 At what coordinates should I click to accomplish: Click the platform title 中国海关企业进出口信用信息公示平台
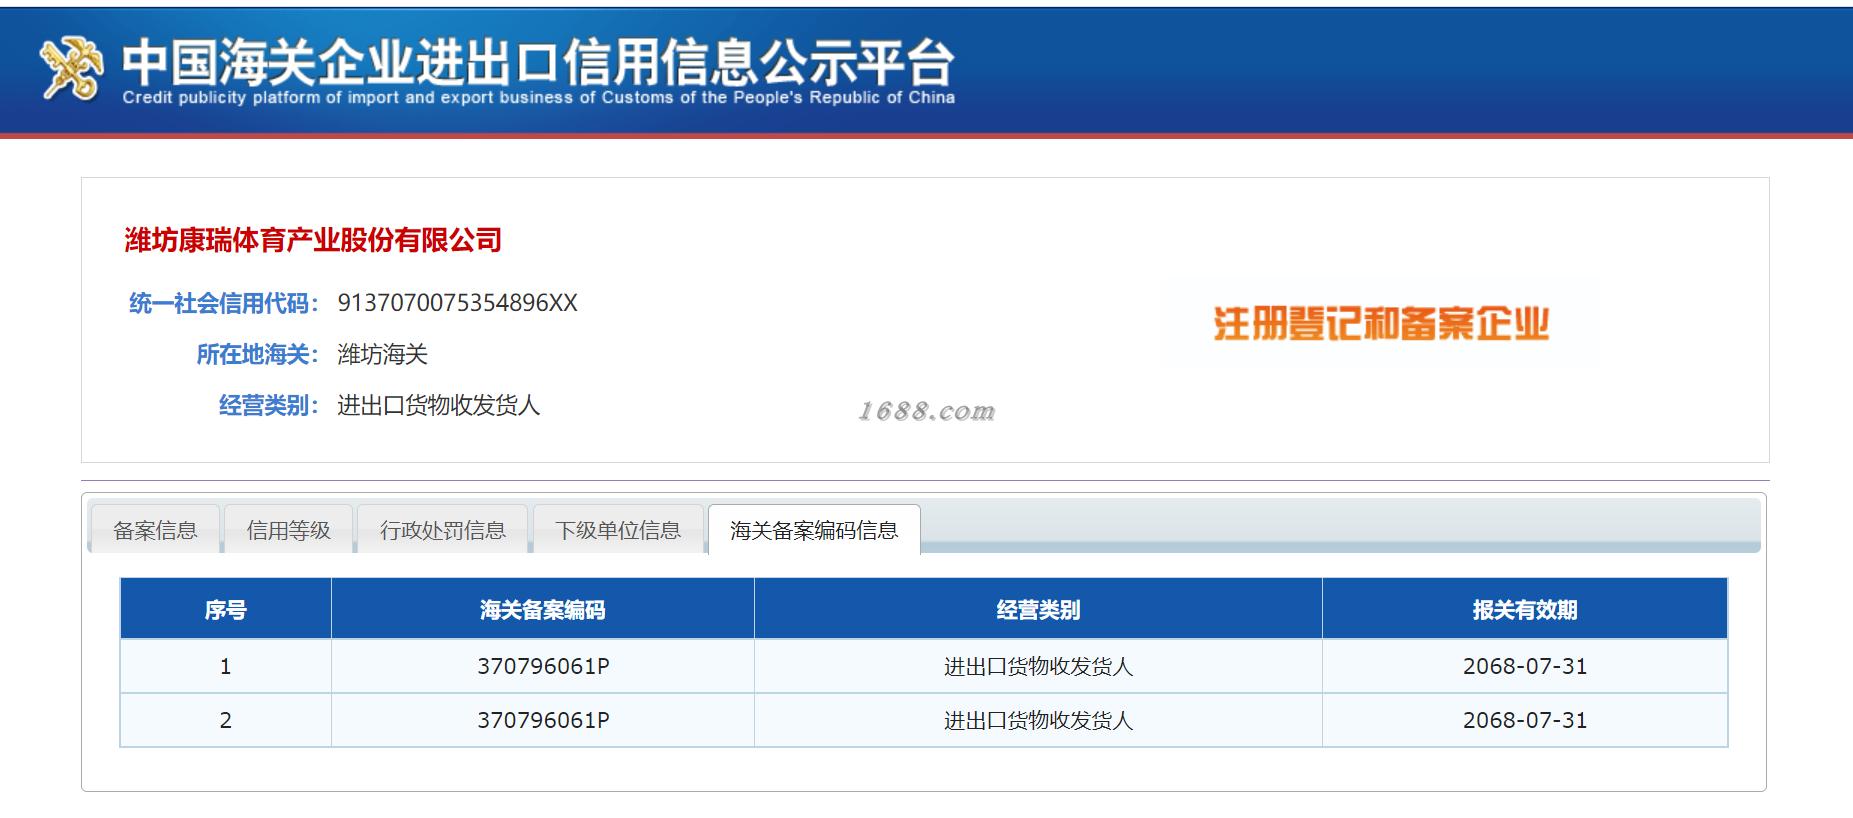click(x=538, y=62)
